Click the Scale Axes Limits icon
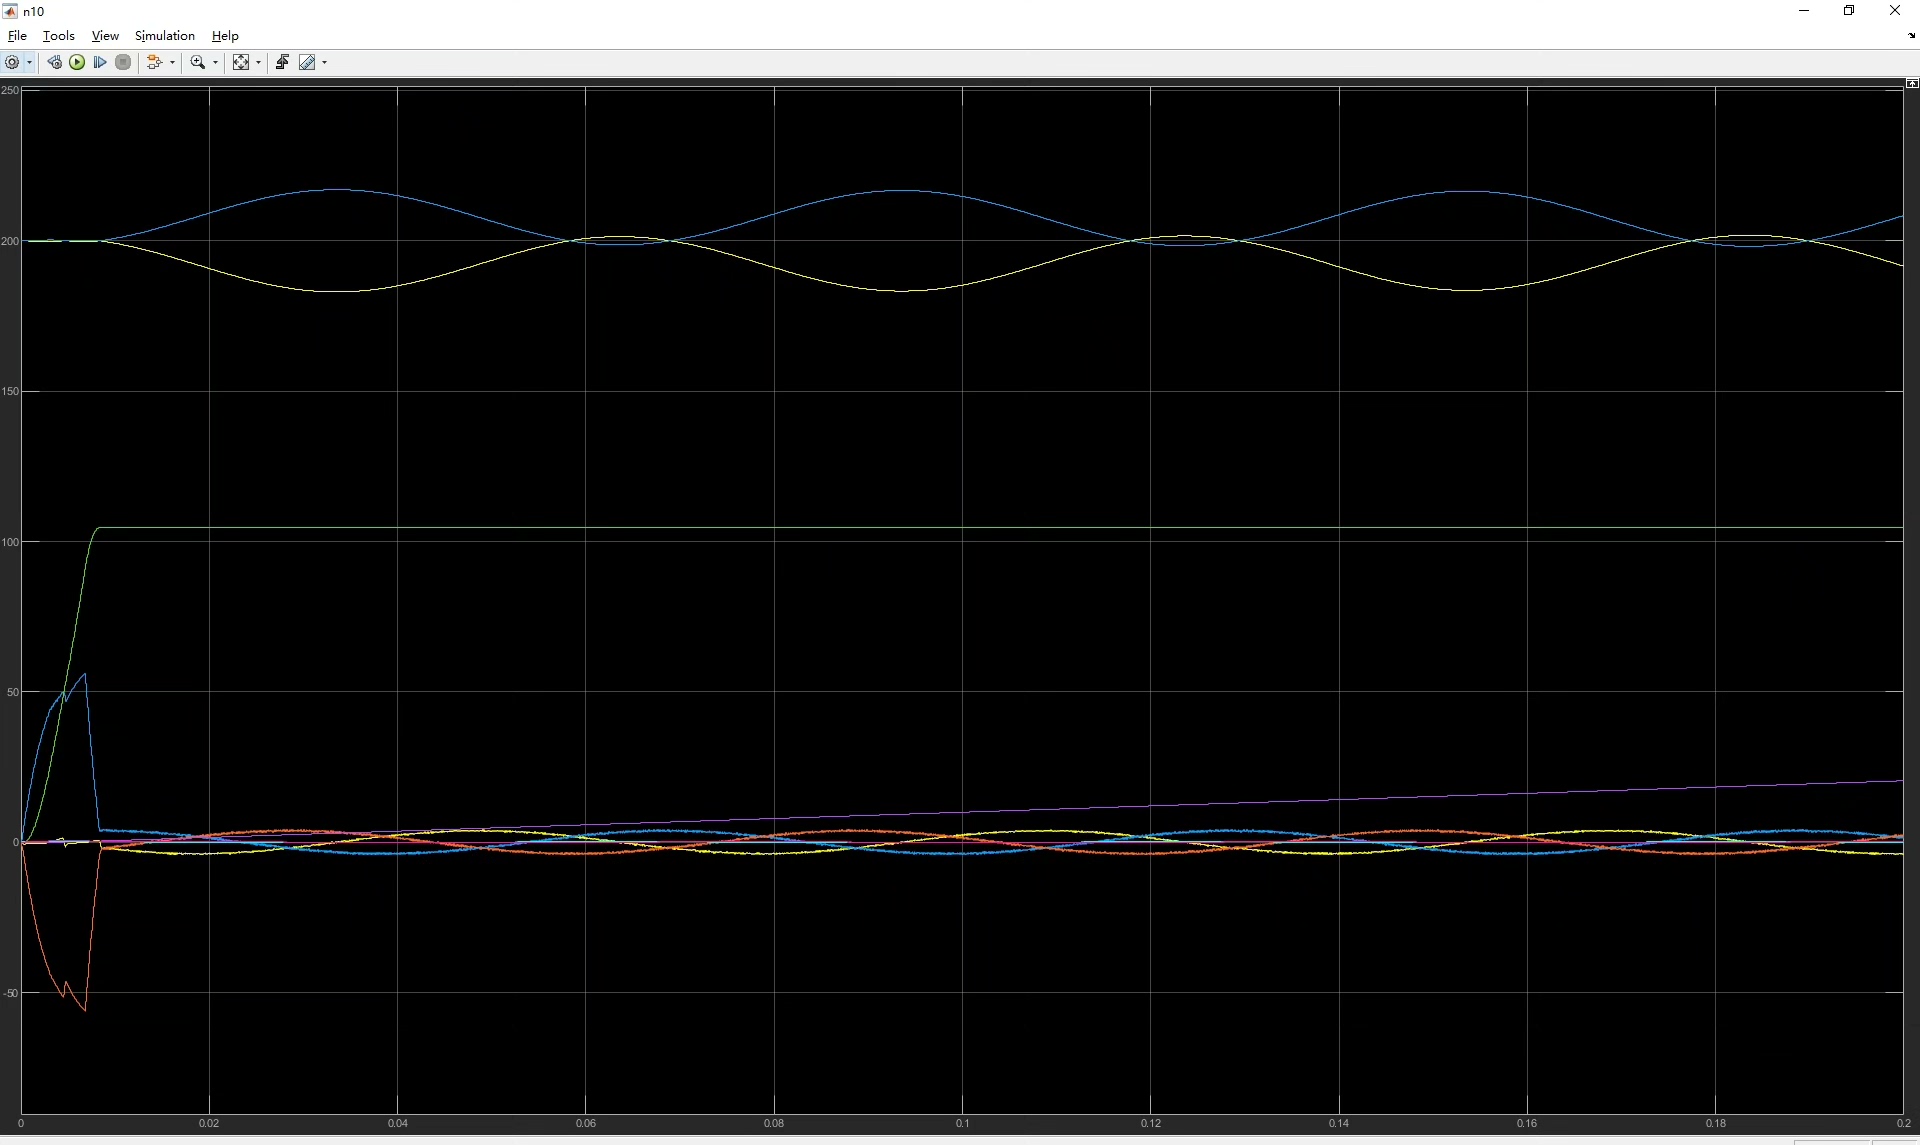Screen dimensions: 1920x1145 pyautogui.click(x=241, y=62)
